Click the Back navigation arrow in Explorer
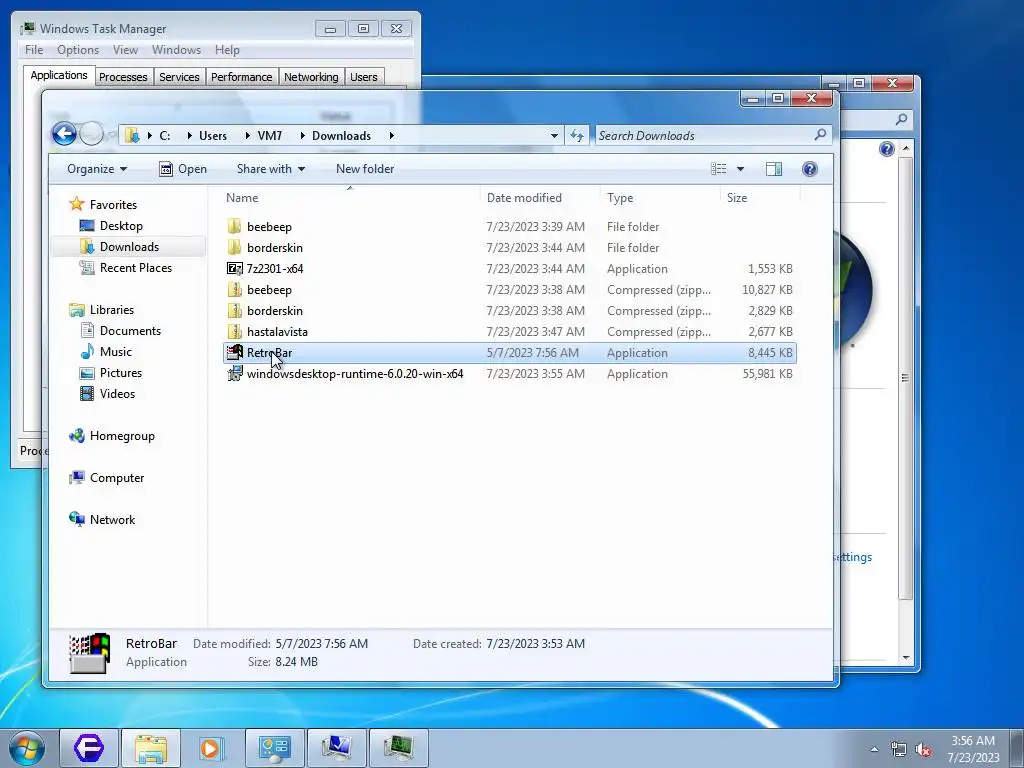Screen dimensions: 1024x768 [x=64, y=135]
